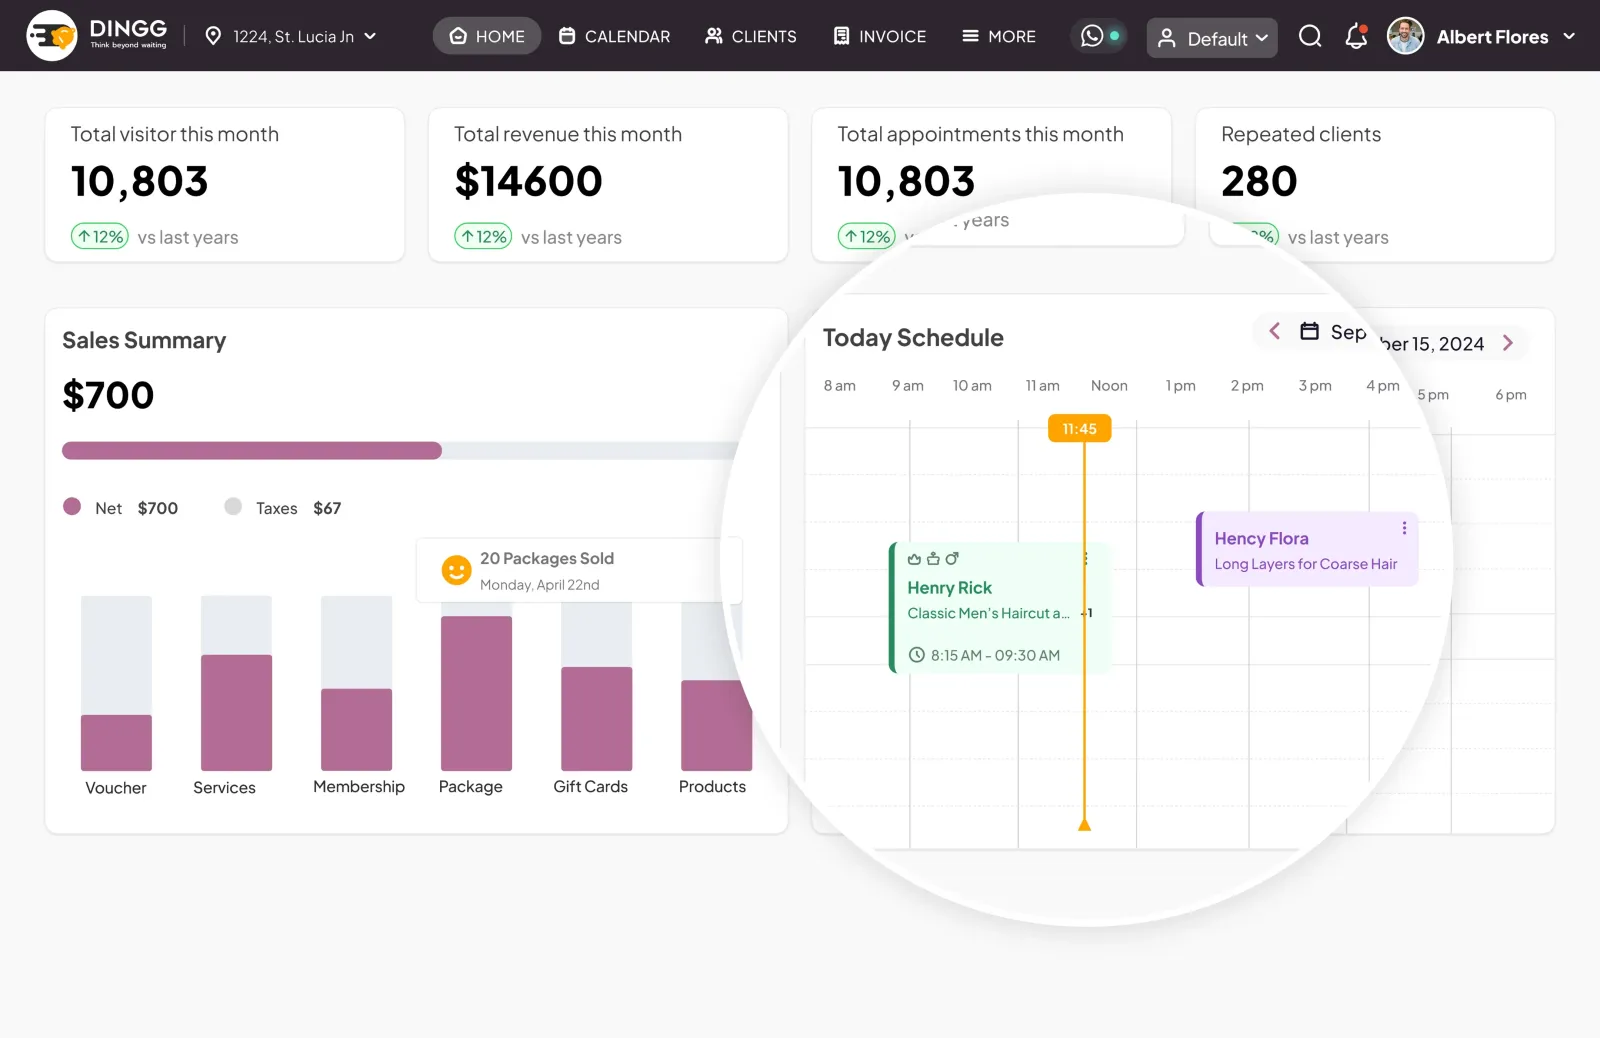Viewport: 1600px width, 1038px height.
Task: Open the three-dot menu on the Hency Flora appointment
Action: [1404, 528]
